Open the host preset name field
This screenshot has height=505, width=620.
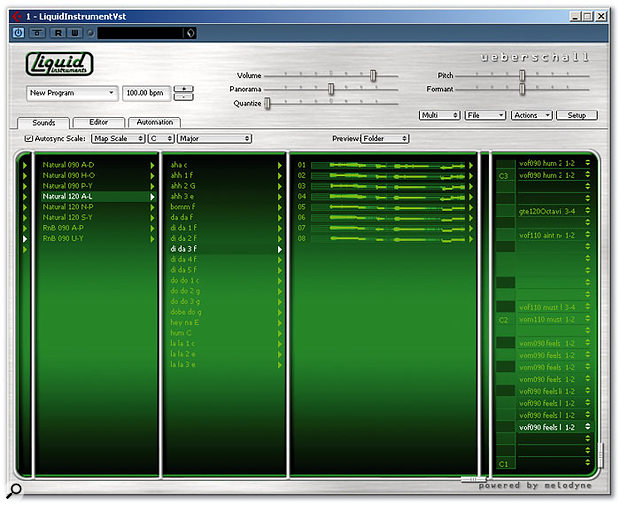(140, 33)
